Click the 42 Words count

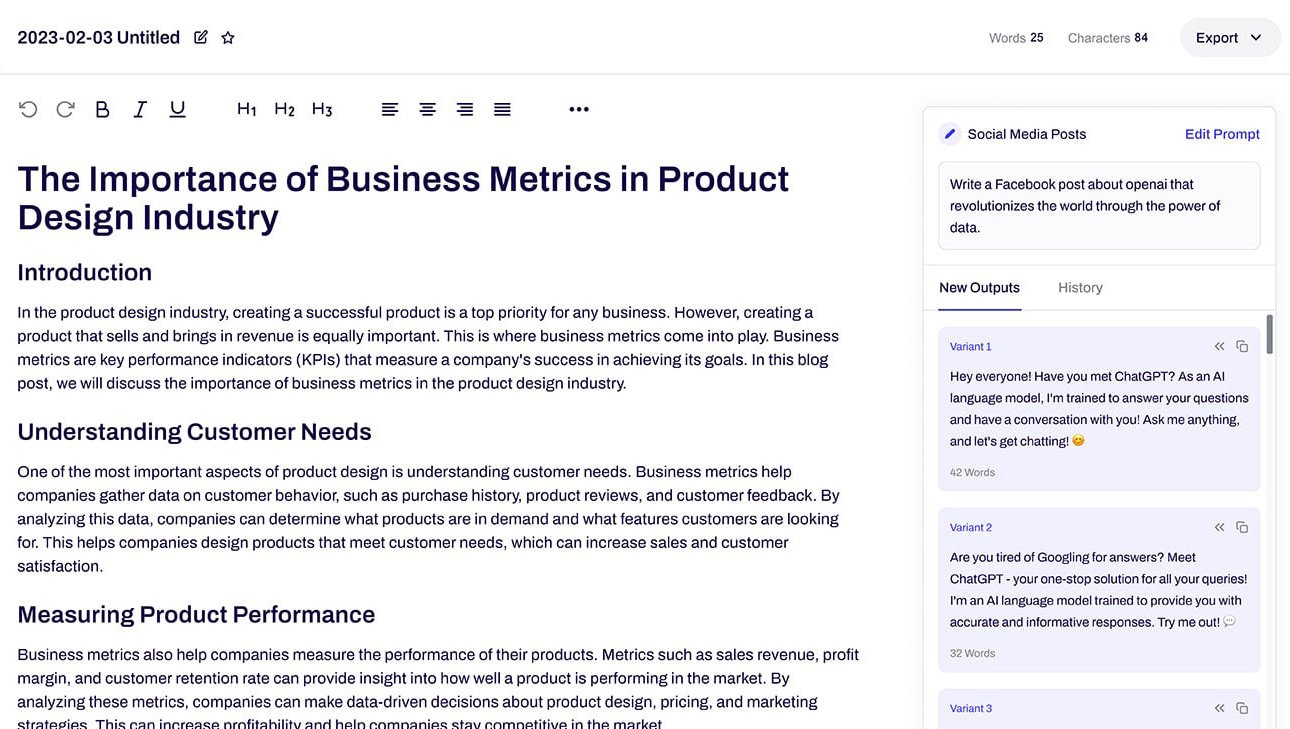click(x=972, y=472)
